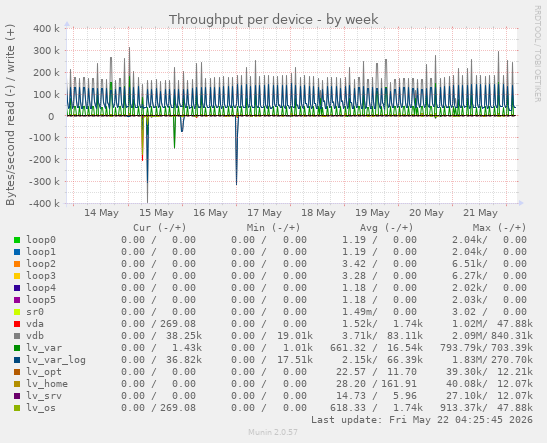Click the sr0 lime legend swatch

point(17,312)
